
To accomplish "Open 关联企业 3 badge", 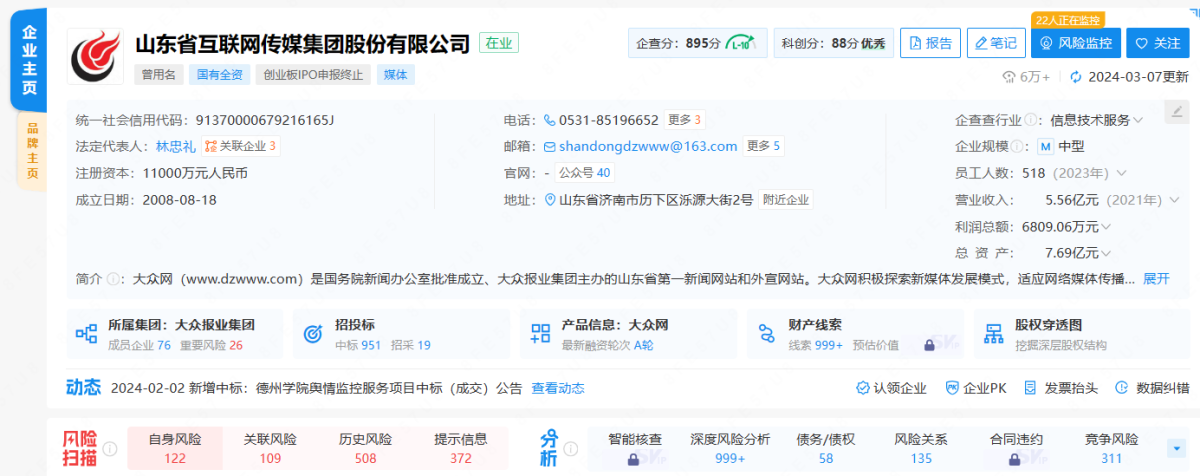I will (241, 146).
